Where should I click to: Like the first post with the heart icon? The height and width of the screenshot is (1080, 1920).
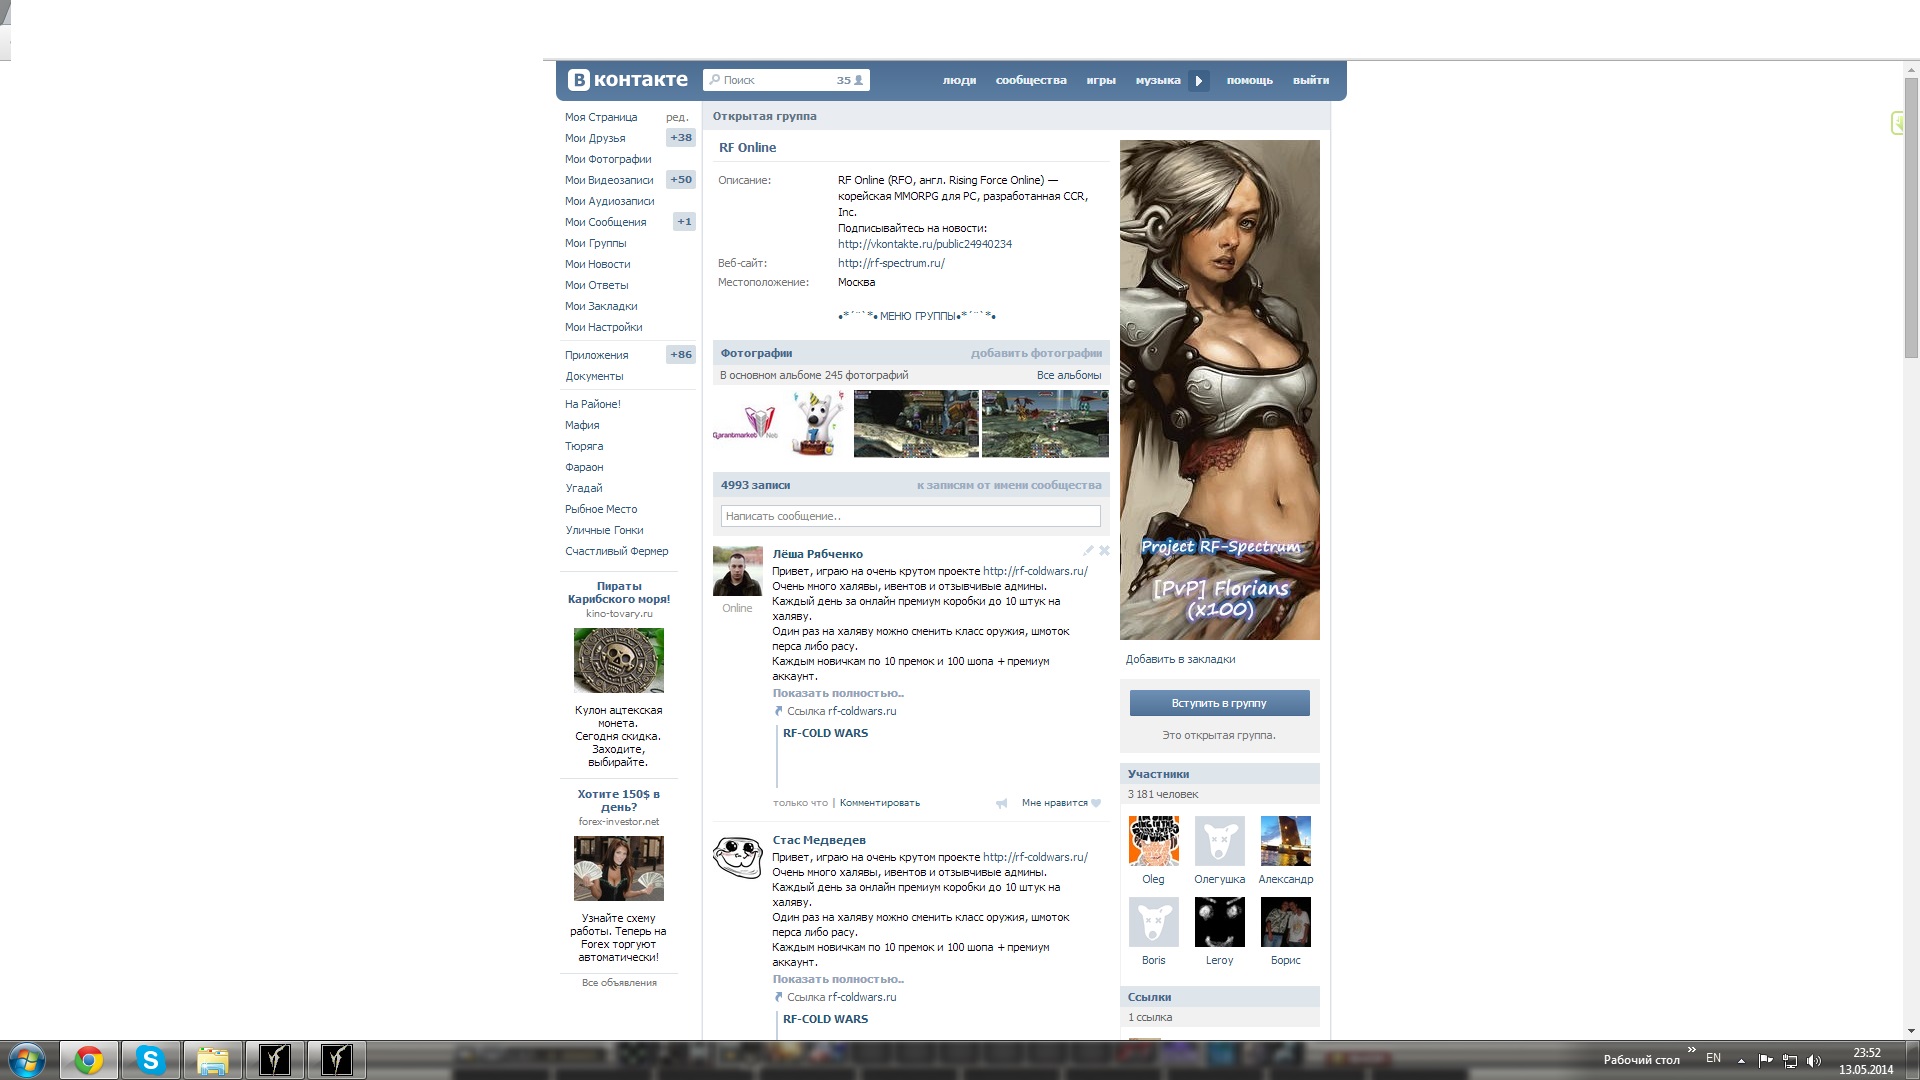1096,803
